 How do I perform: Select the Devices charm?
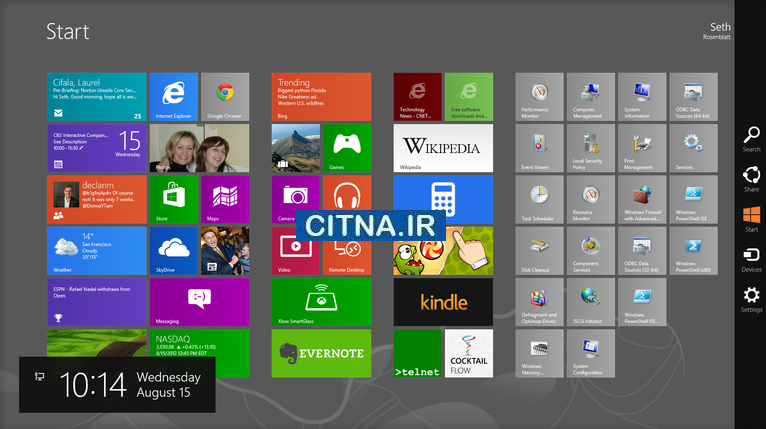click(x=751, y=259)
